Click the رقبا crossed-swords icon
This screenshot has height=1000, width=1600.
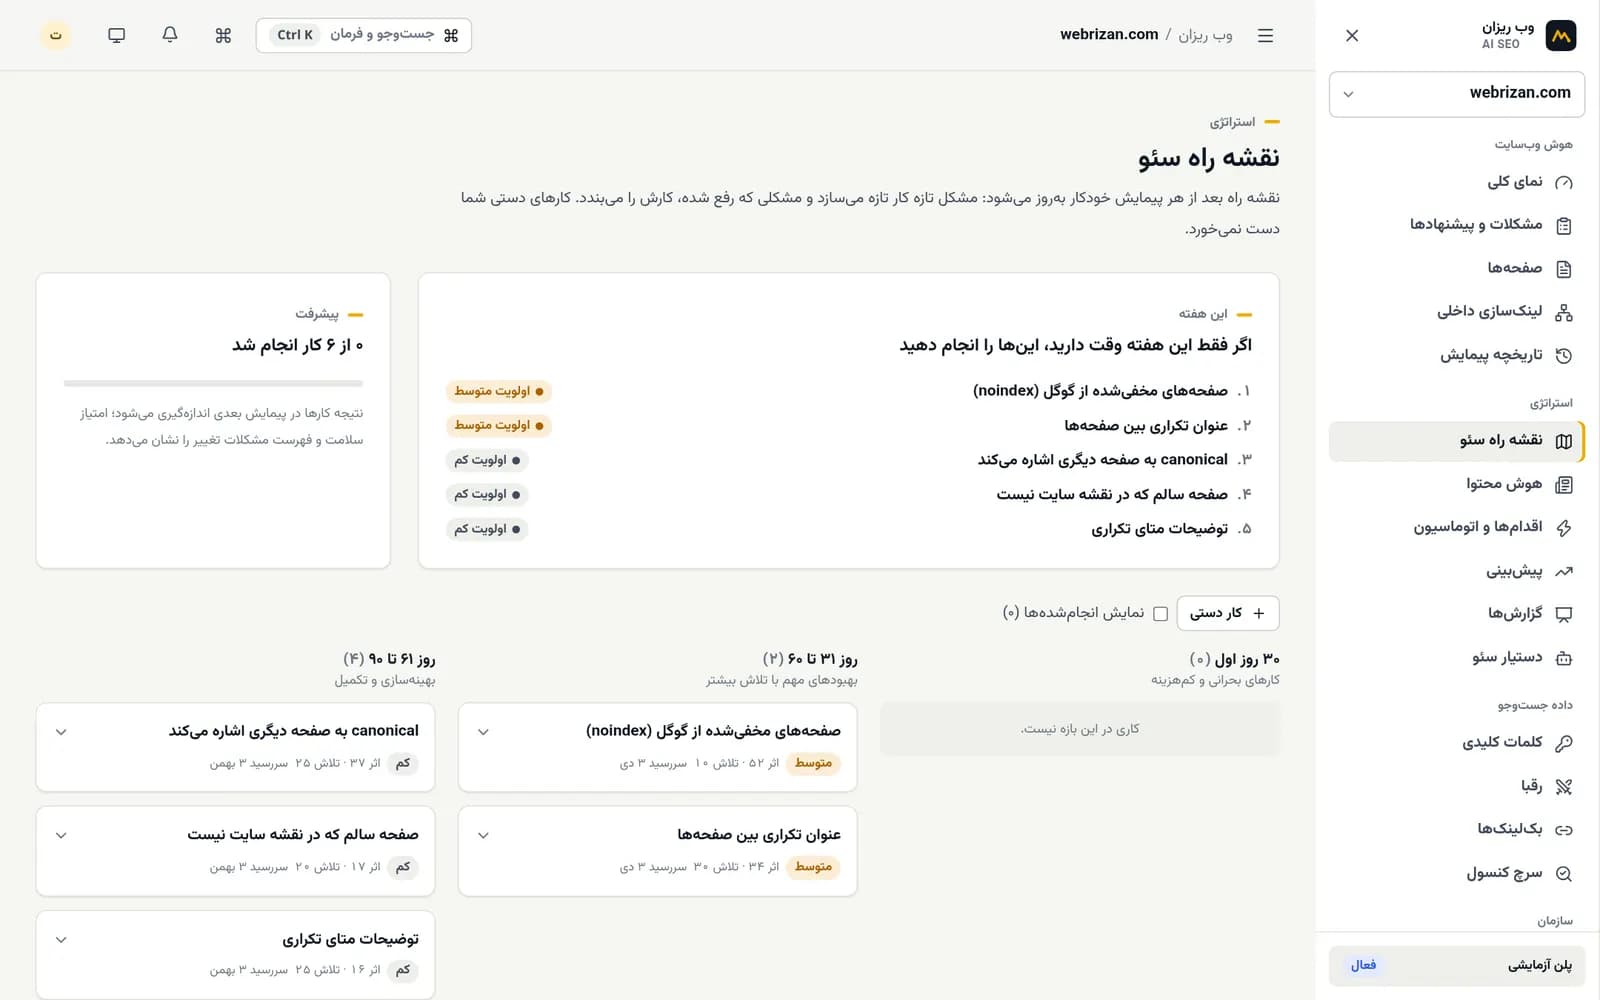(1564, 786)
